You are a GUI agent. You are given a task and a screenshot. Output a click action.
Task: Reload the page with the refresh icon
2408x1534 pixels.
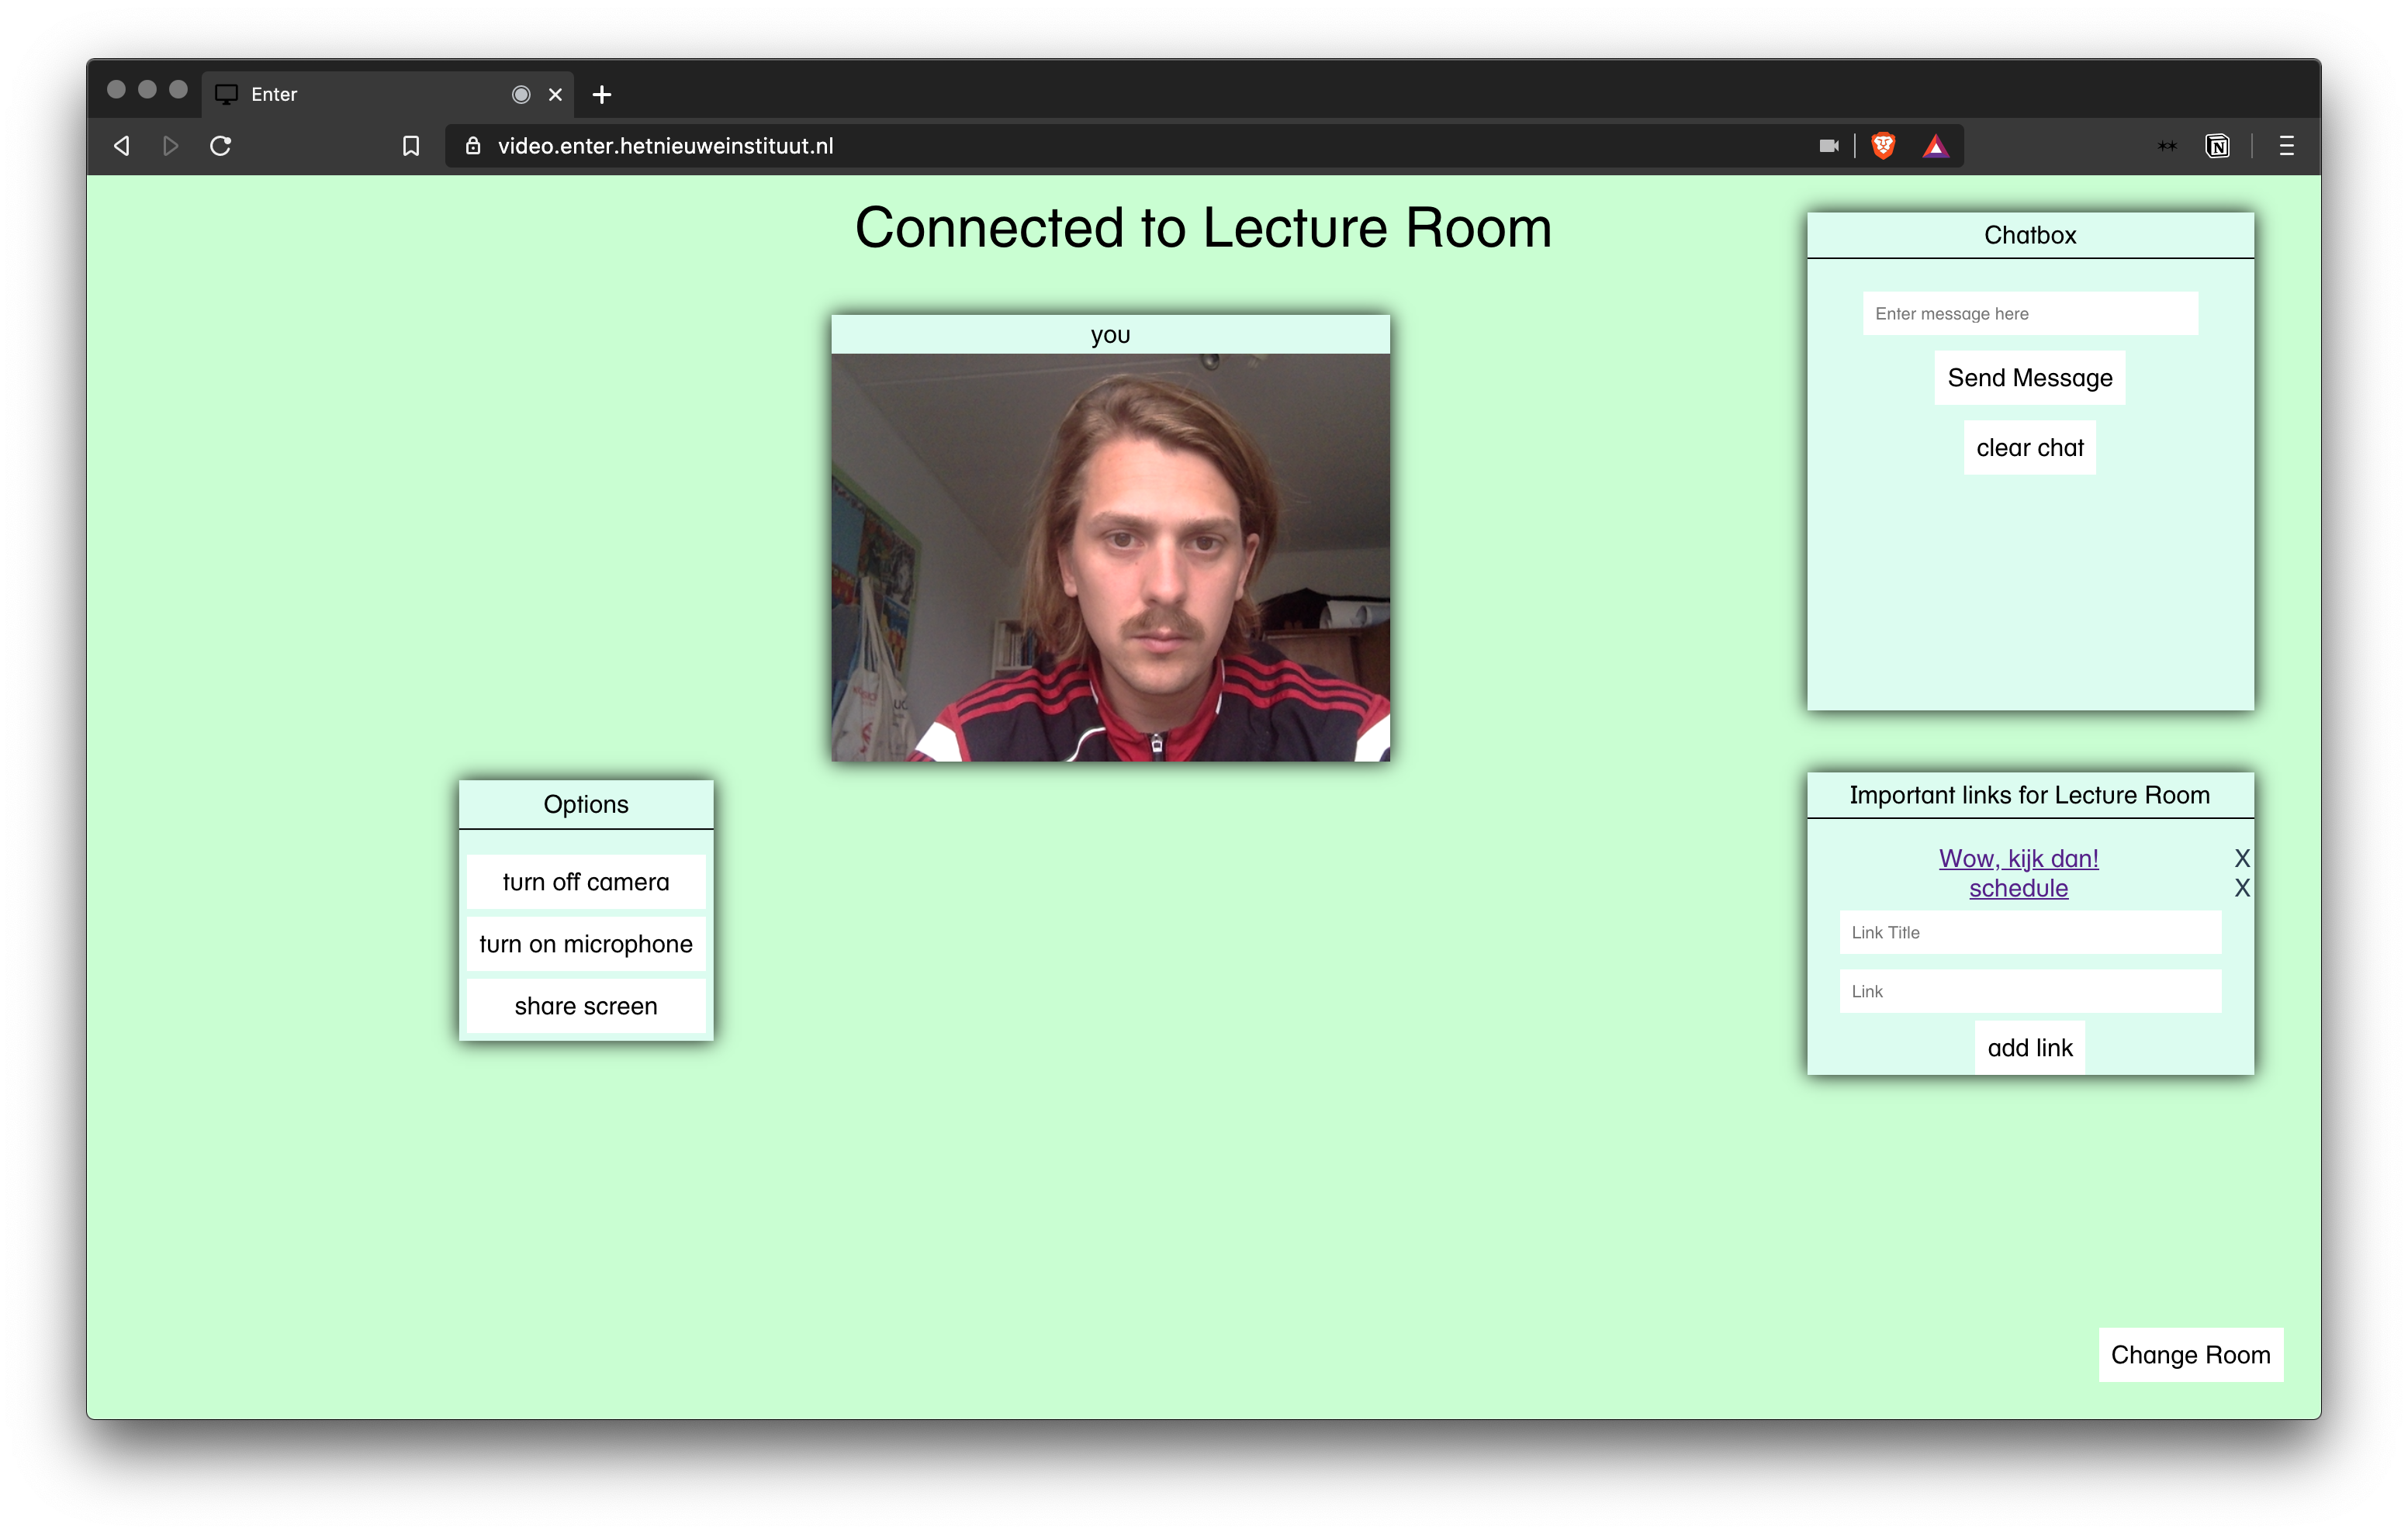pos(221,146)
